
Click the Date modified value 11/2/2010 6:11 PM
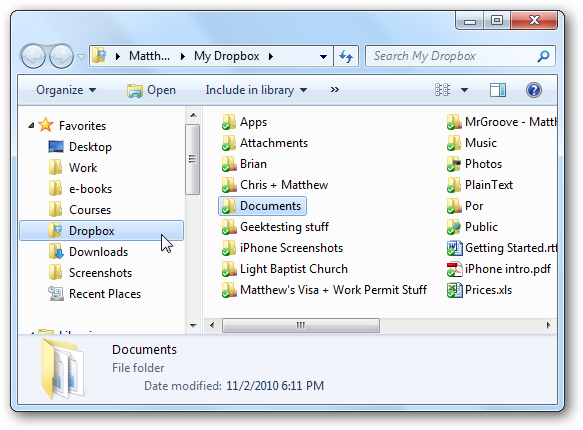(275, 386)
